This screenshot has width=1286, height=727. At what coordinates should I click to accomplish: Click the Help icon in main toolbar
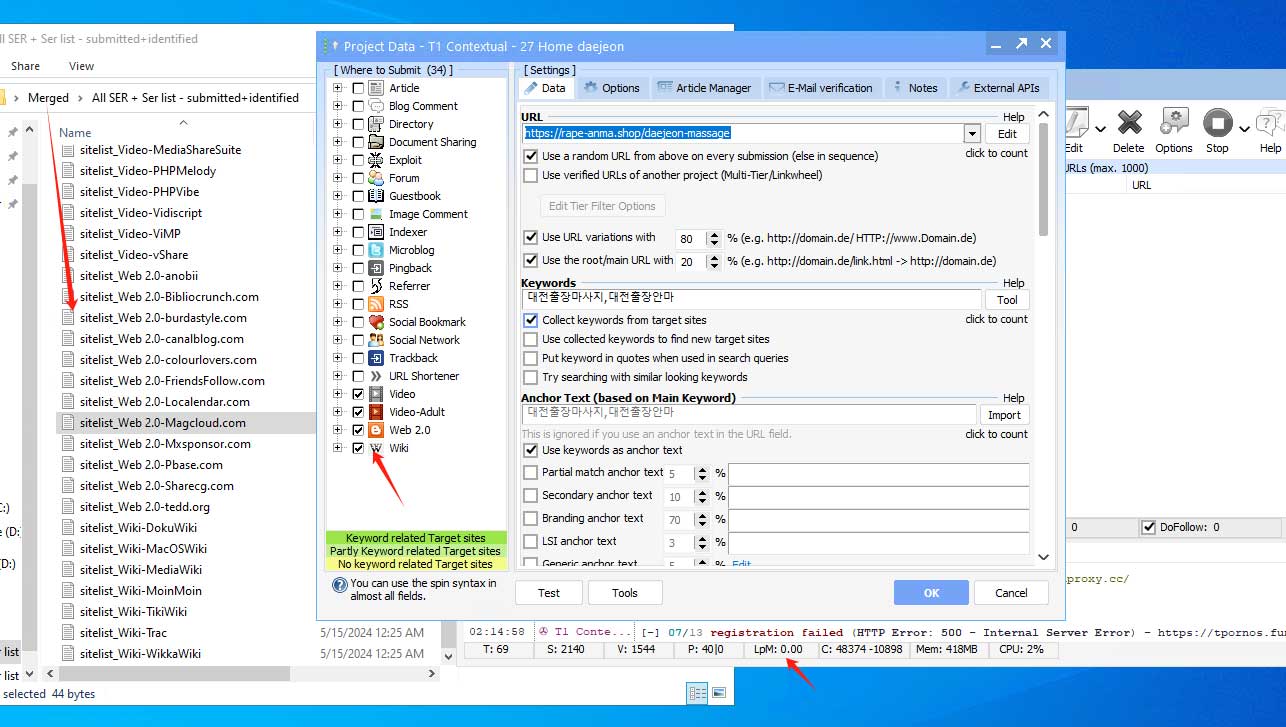pos(1270,124)
